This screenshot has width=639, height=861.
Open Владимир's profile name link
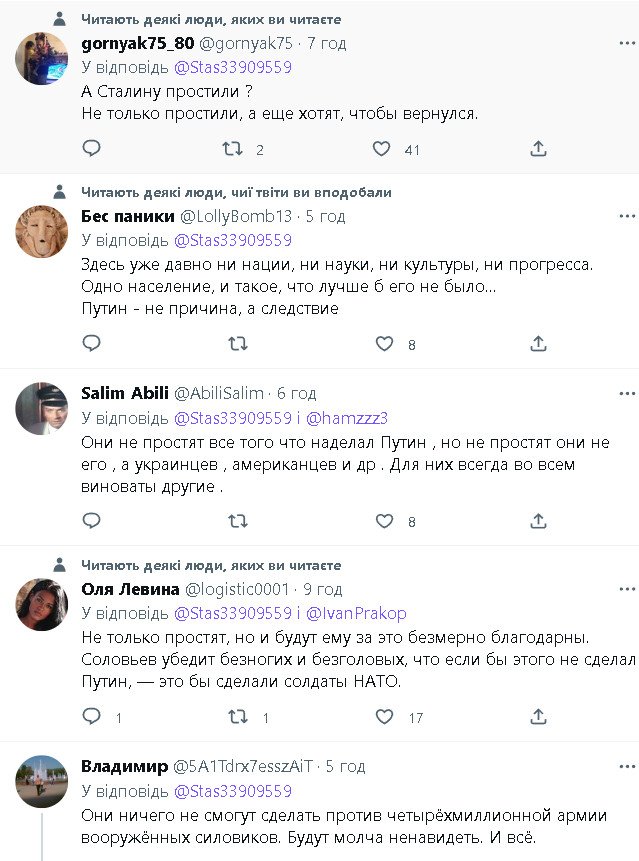124,766
